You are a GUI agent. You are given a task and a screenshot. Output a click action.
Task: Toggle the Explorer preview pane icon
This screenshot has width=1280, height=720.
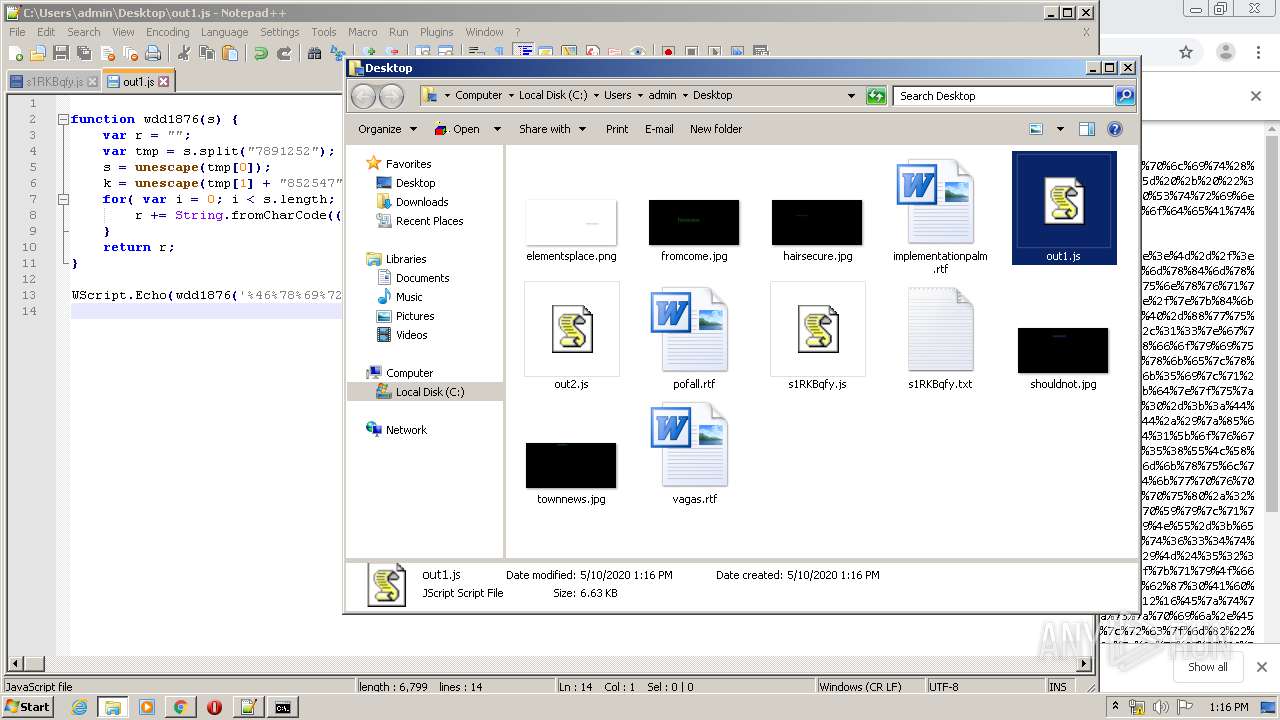click(1087, 129)
